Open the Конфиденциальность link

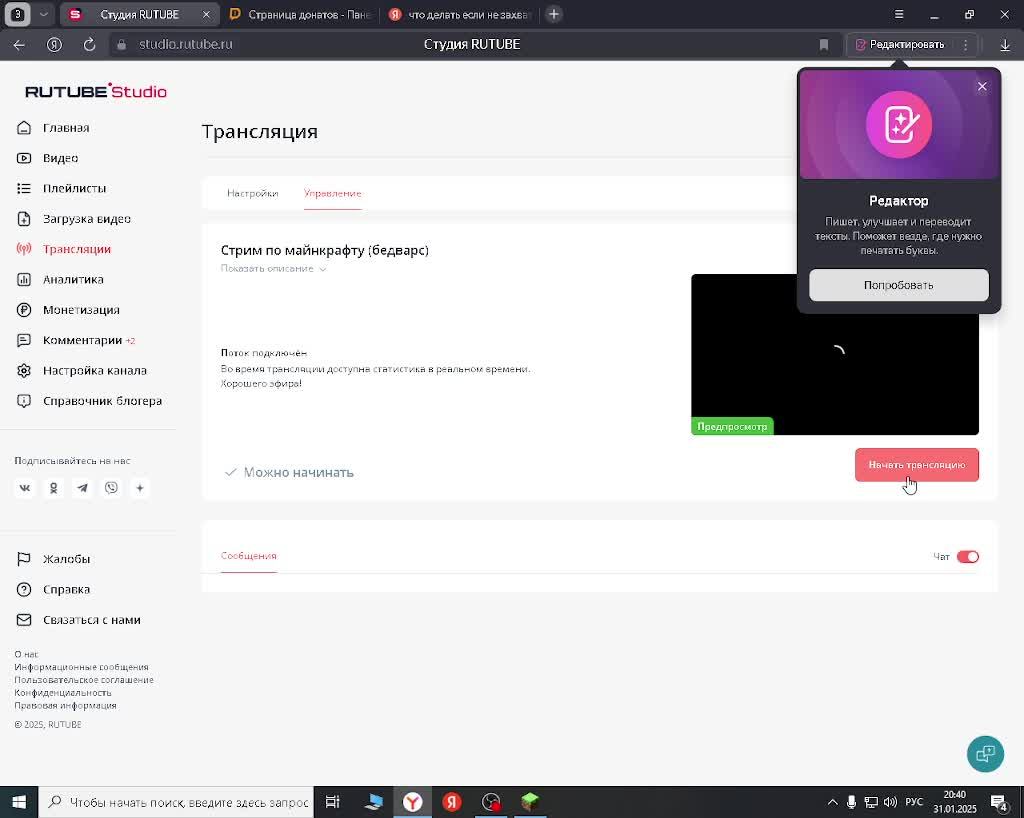pyautogui.click(x=63, y=693)
